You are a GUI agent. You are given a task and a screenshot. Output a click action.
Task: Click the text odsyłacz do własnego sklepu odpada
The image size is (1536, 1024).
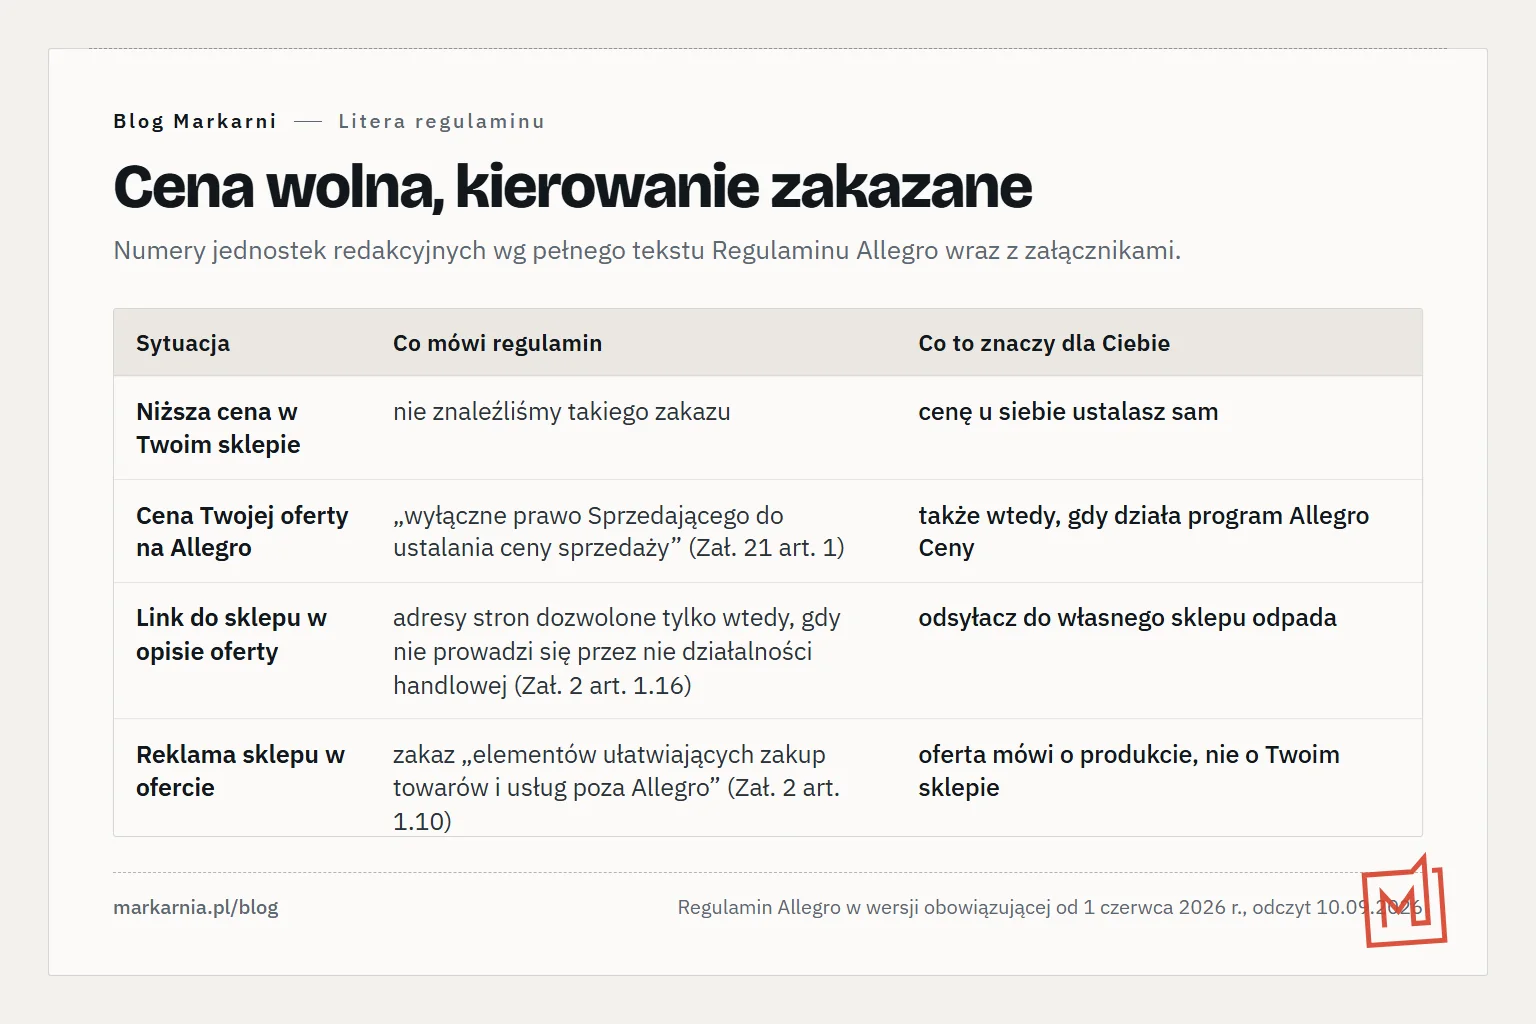(1127, 618)
